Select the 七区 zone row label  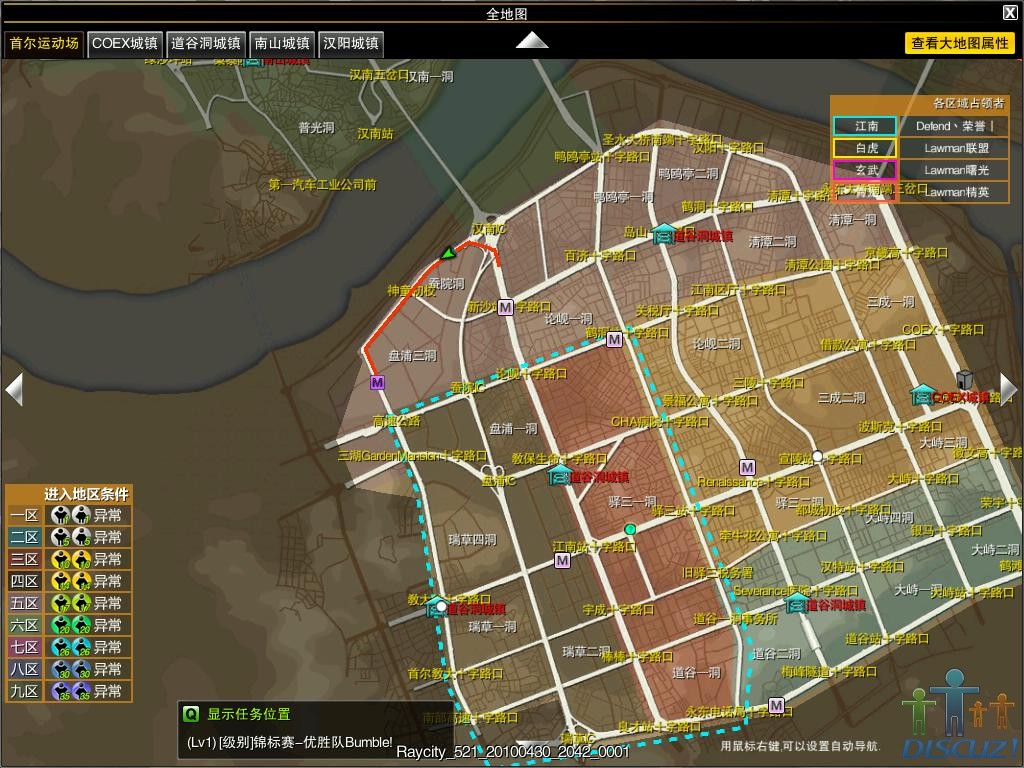point(24,647)
